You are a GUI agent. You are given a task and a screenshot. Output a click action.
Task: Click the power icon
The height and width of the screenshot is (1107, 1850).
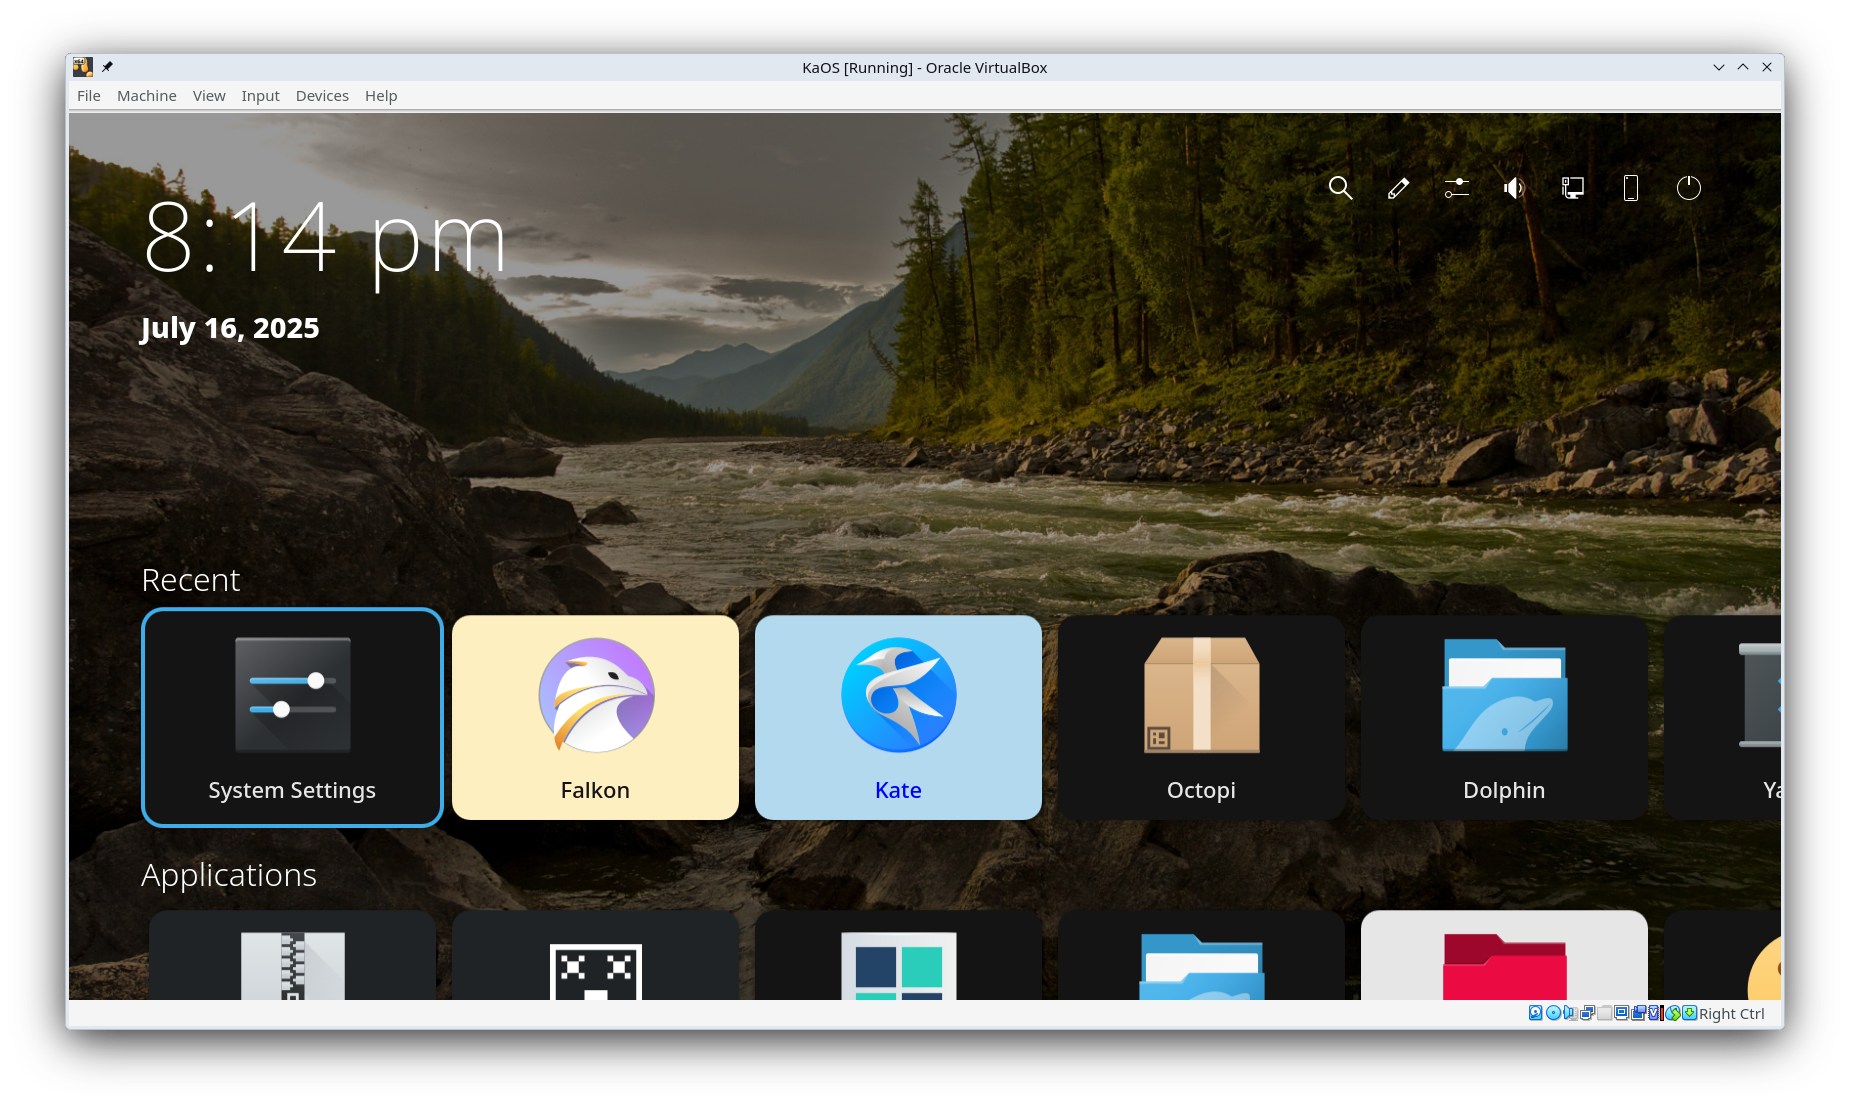click(1688, 188)
